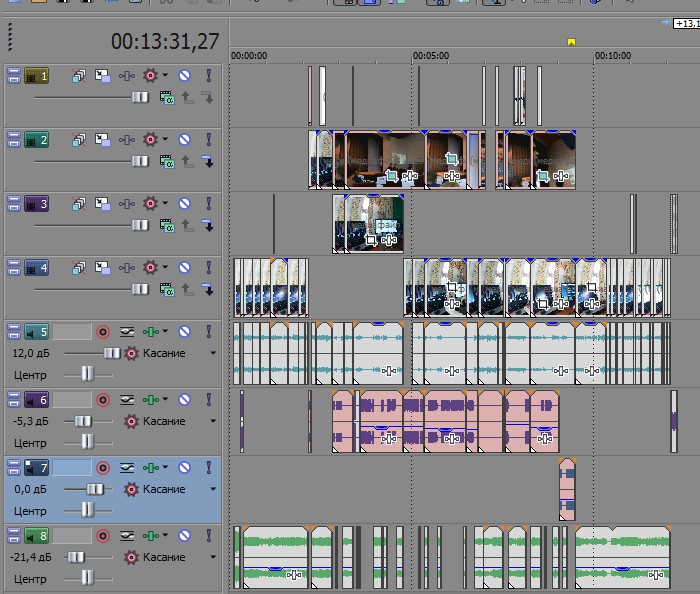Invert phase on audio track 8

[x=127, y=536]
